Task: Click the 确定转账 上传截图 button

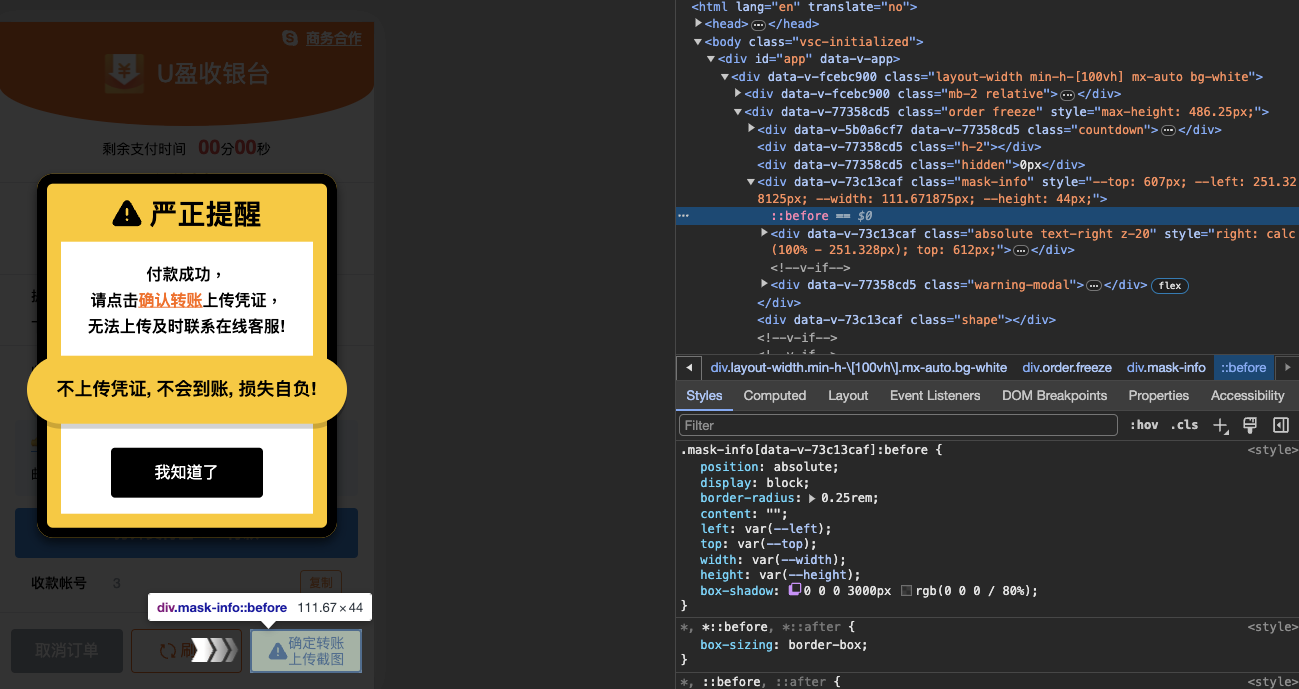Action: coord(305,651)
